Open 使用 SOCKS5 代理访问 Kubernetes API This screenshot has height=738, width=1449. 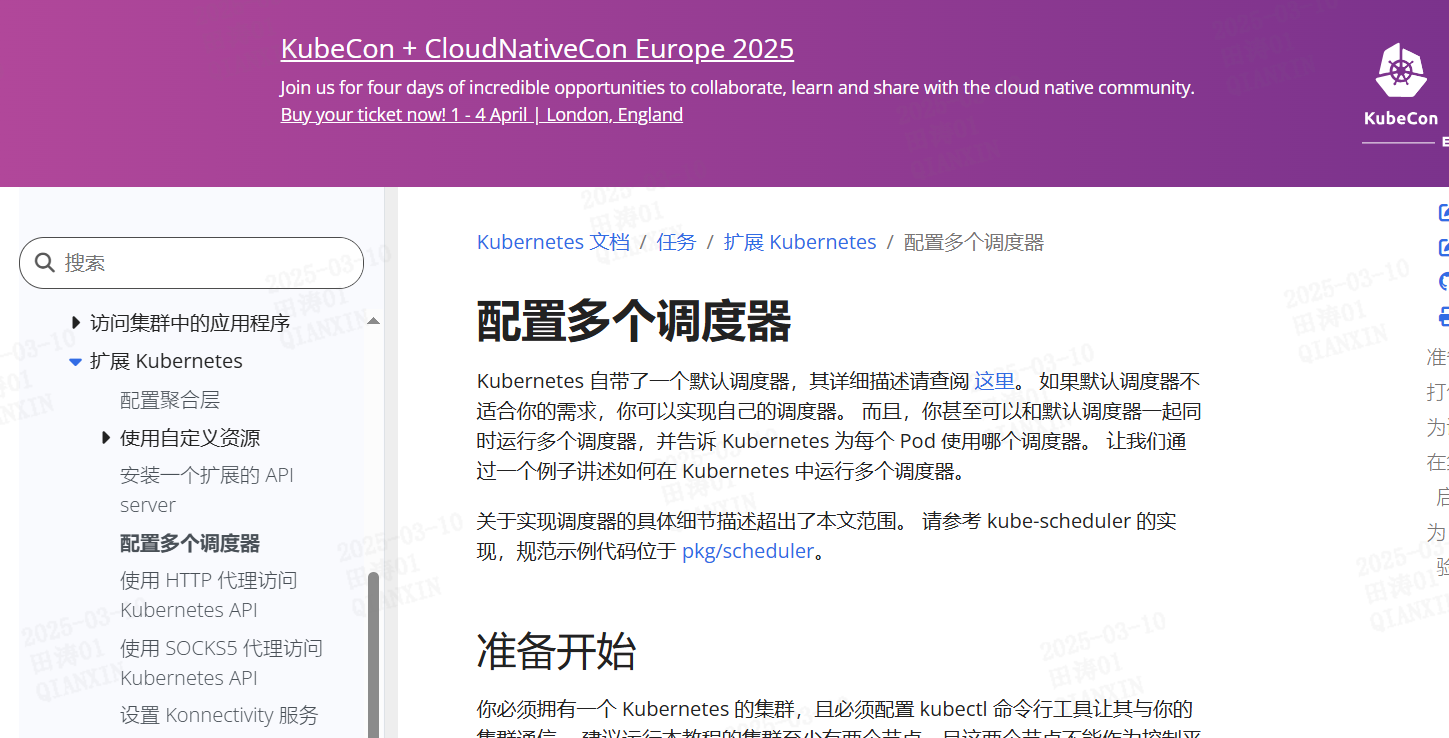222,663
